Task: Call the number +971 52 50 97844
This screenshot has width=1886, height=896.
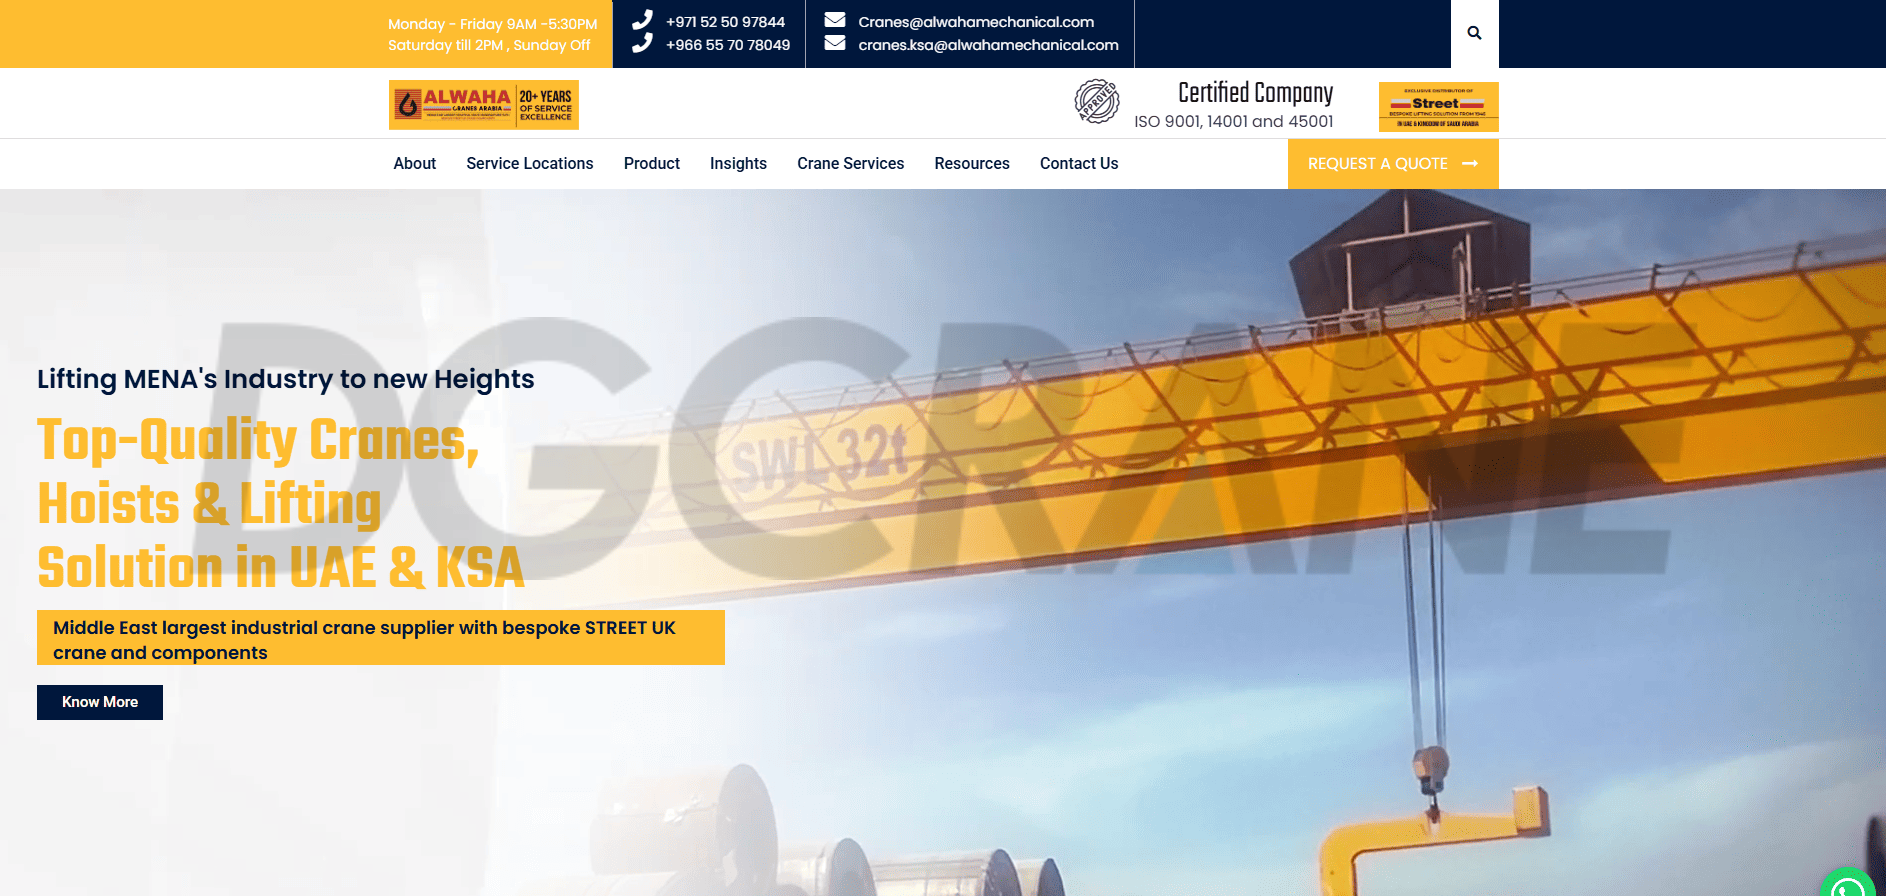Action: [x=725, y=22]
